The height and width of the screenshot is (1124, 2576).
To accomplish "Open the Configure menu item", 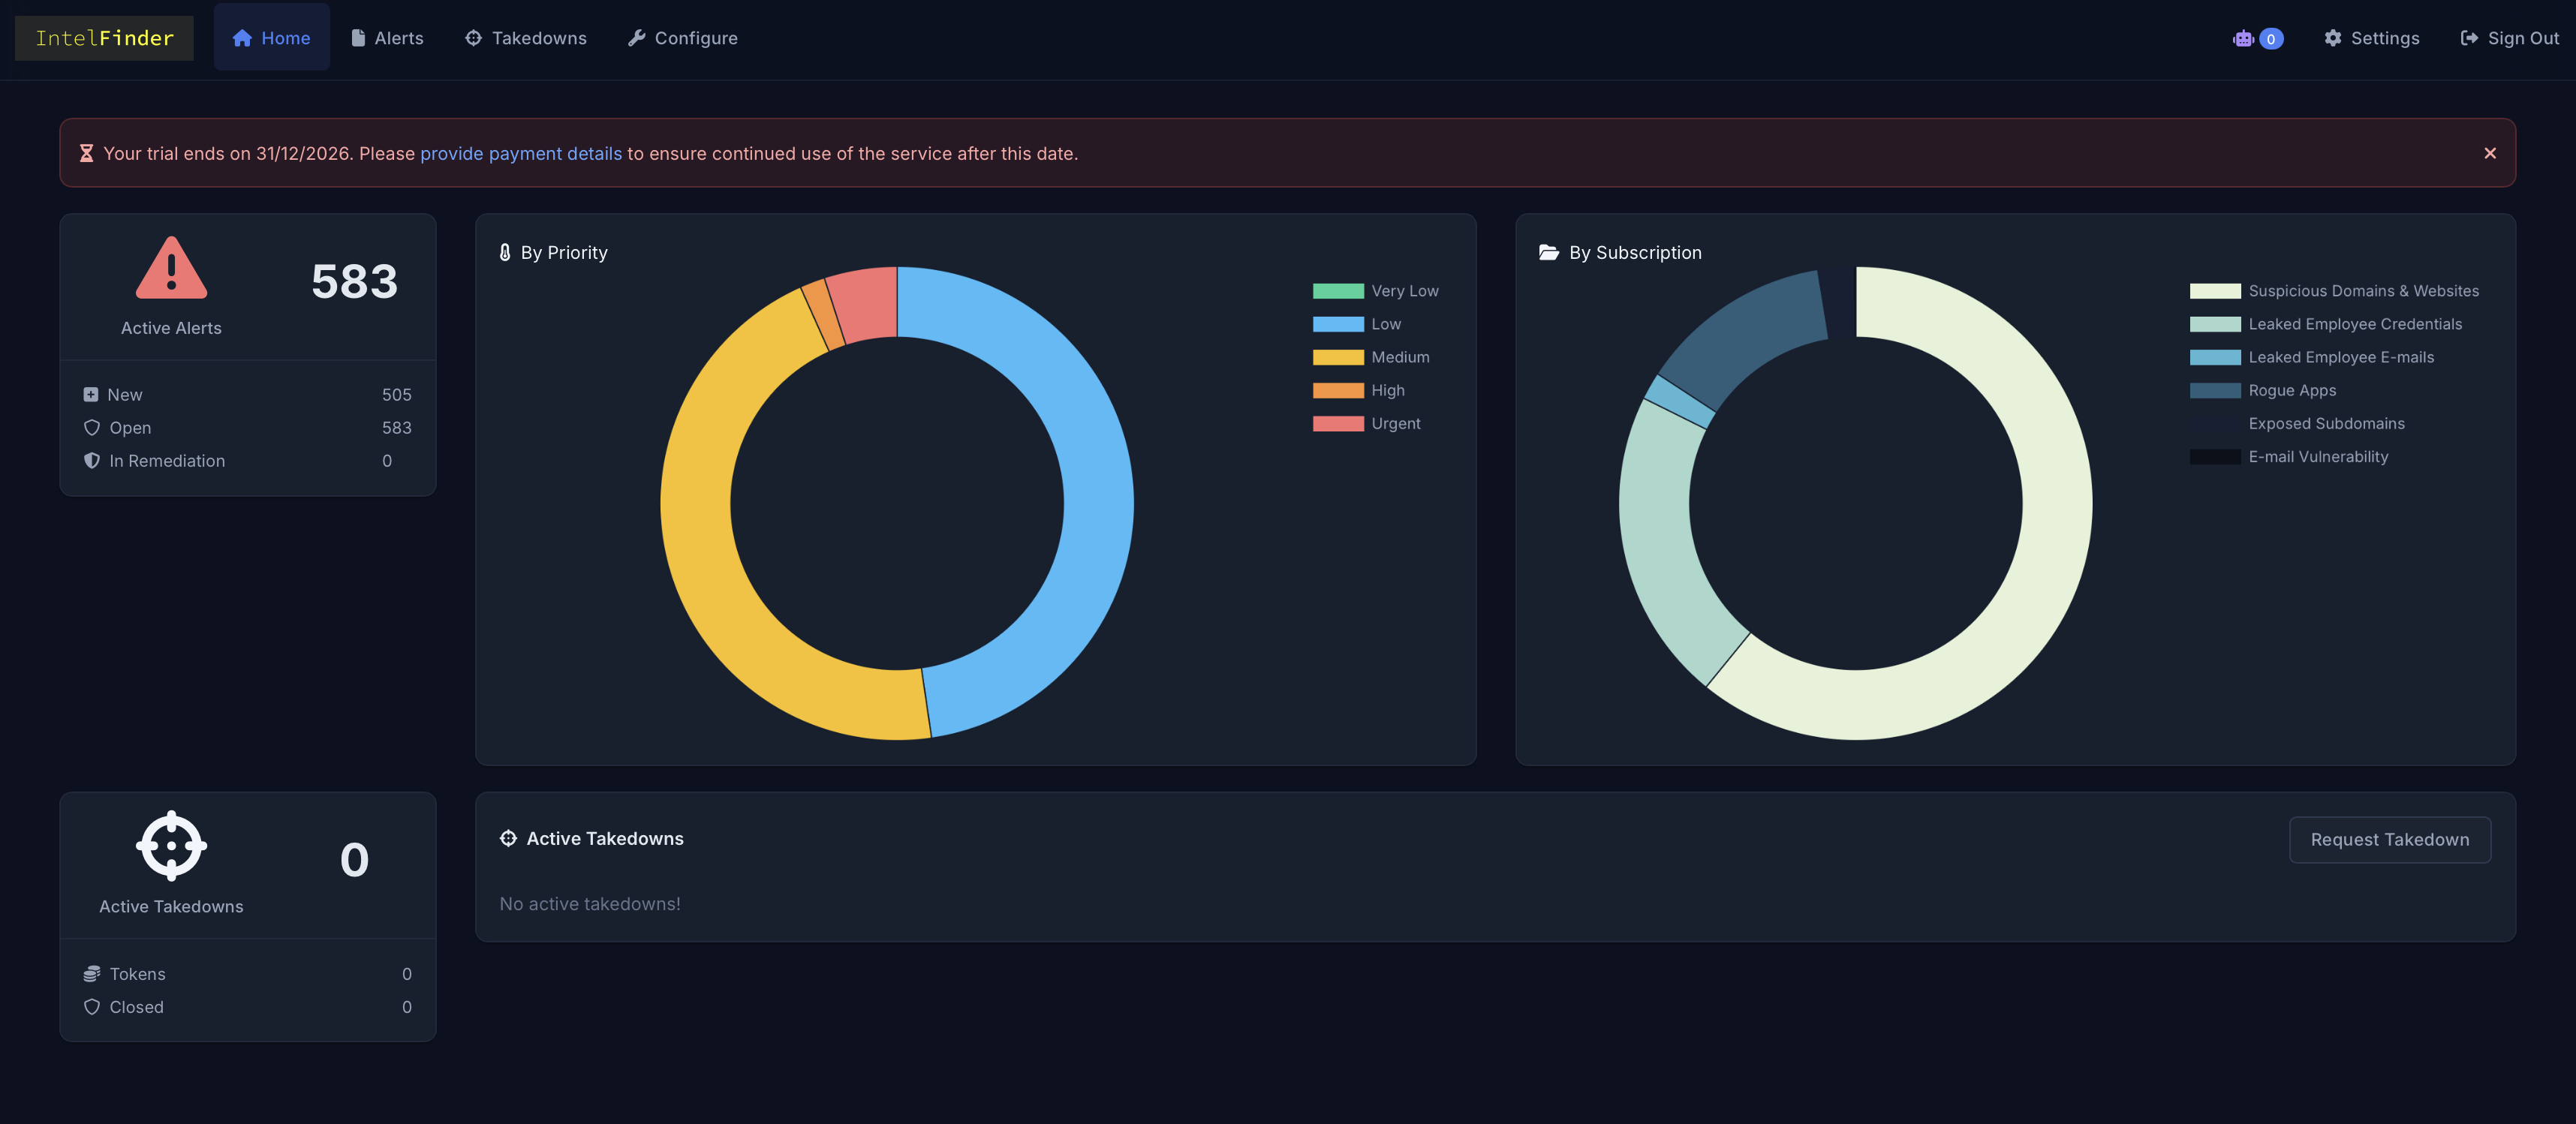I will click(683, 38).
